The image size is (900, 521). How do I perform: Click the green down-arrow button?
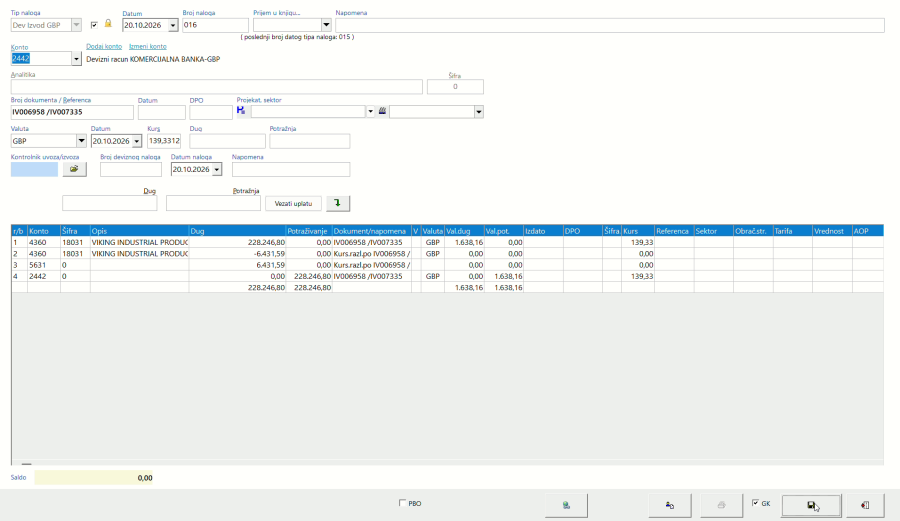[x=338, y=203]
